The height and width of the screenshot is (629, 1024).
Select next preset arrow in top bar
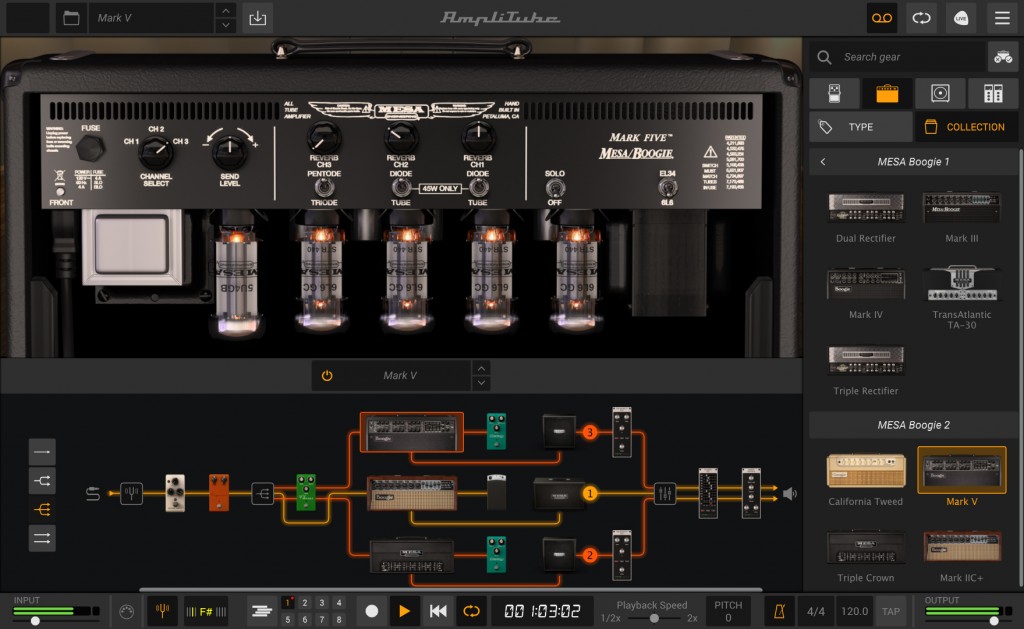pos(225,25)
